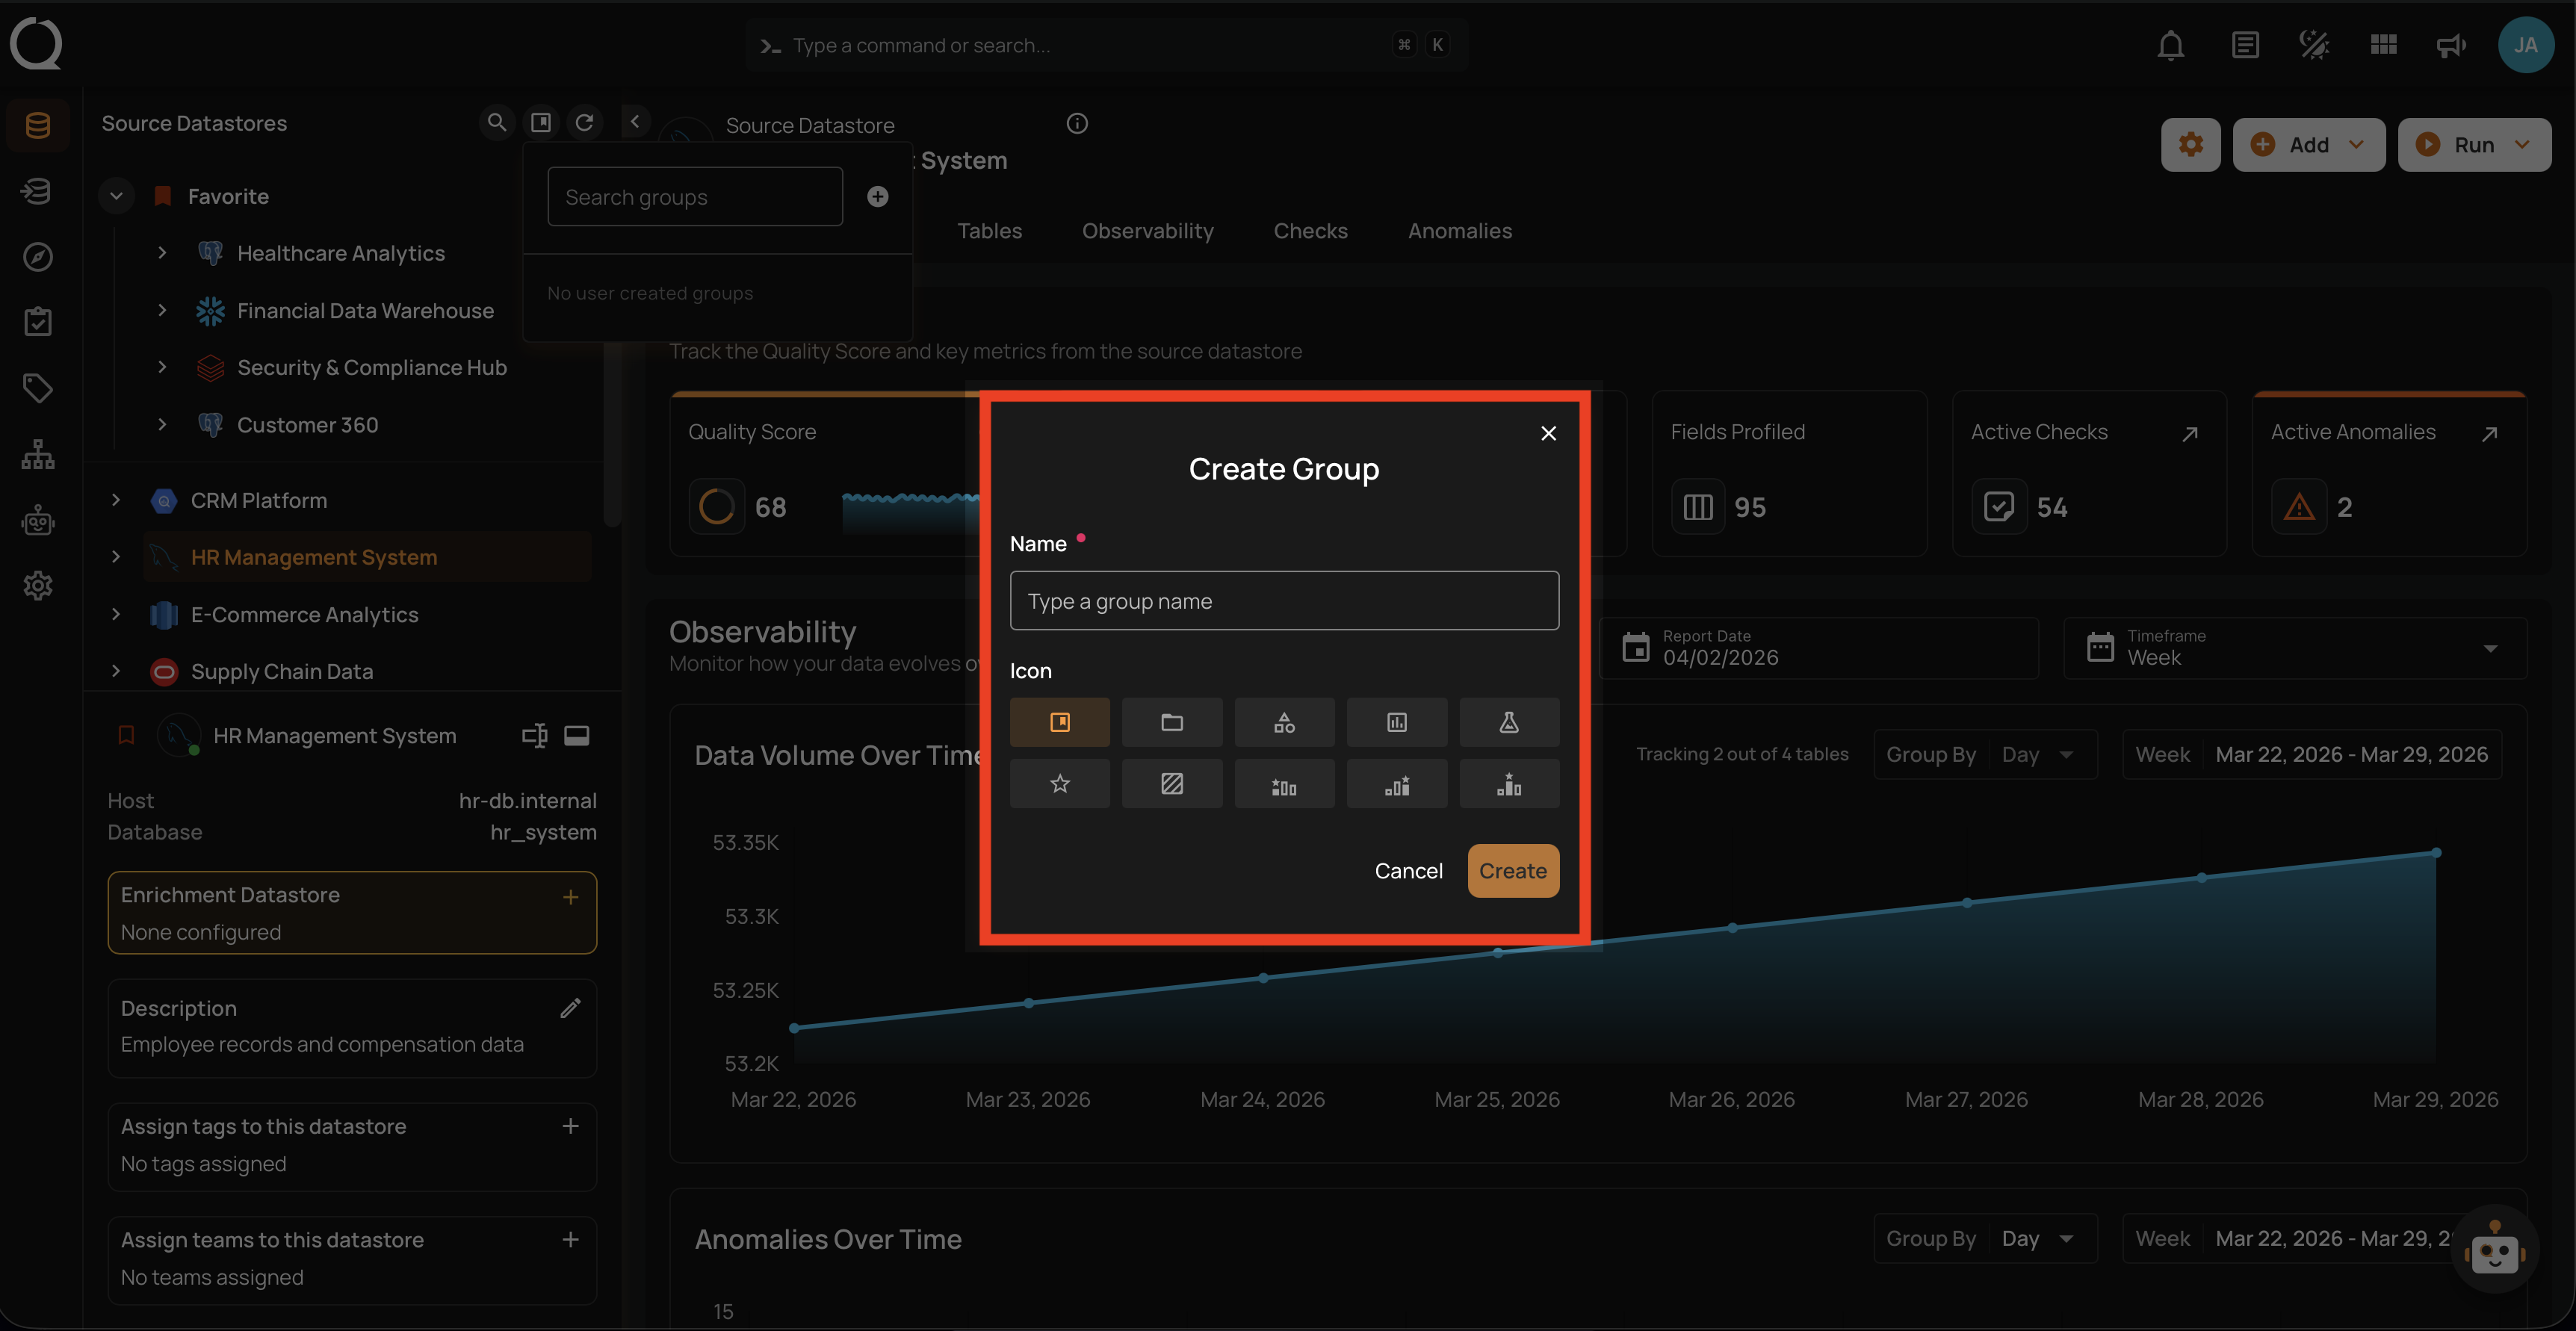This screenshot has height=1331, width=2576.
Task: Select the flask icon for the new group
Action: click(x=1508, y=722)
